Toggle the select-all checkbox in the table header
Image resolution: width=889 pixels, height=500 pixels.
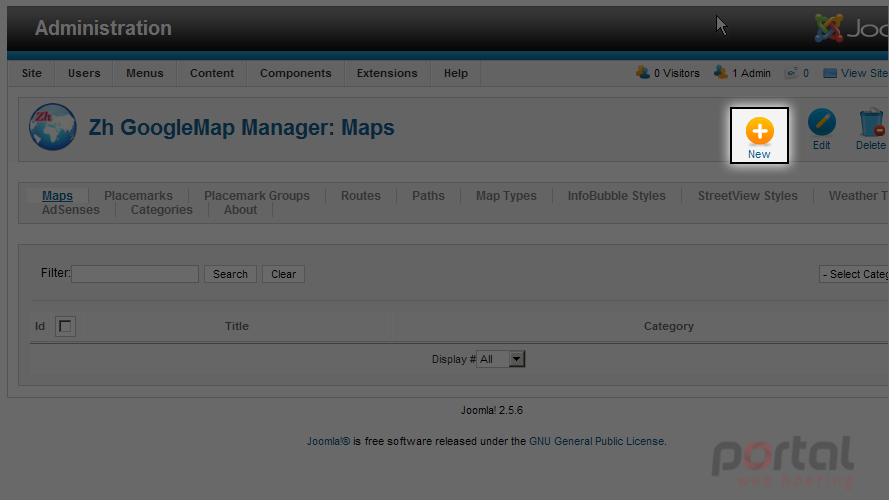[x=65, y=326]
